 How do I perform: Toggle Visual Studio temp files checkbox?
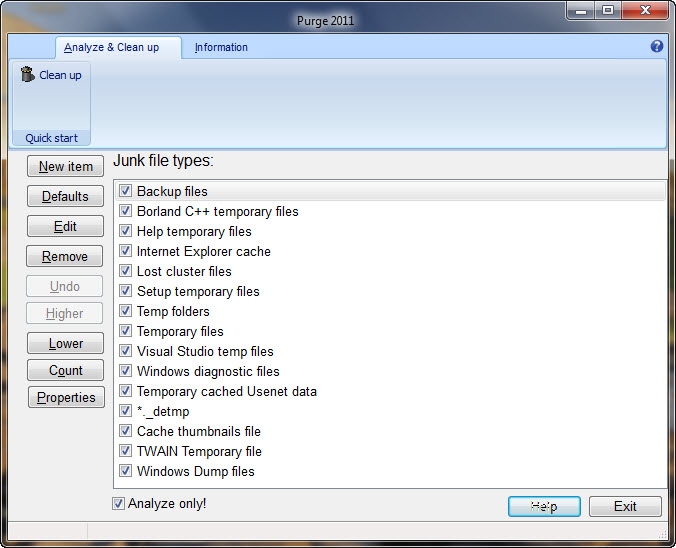(126, 351)
